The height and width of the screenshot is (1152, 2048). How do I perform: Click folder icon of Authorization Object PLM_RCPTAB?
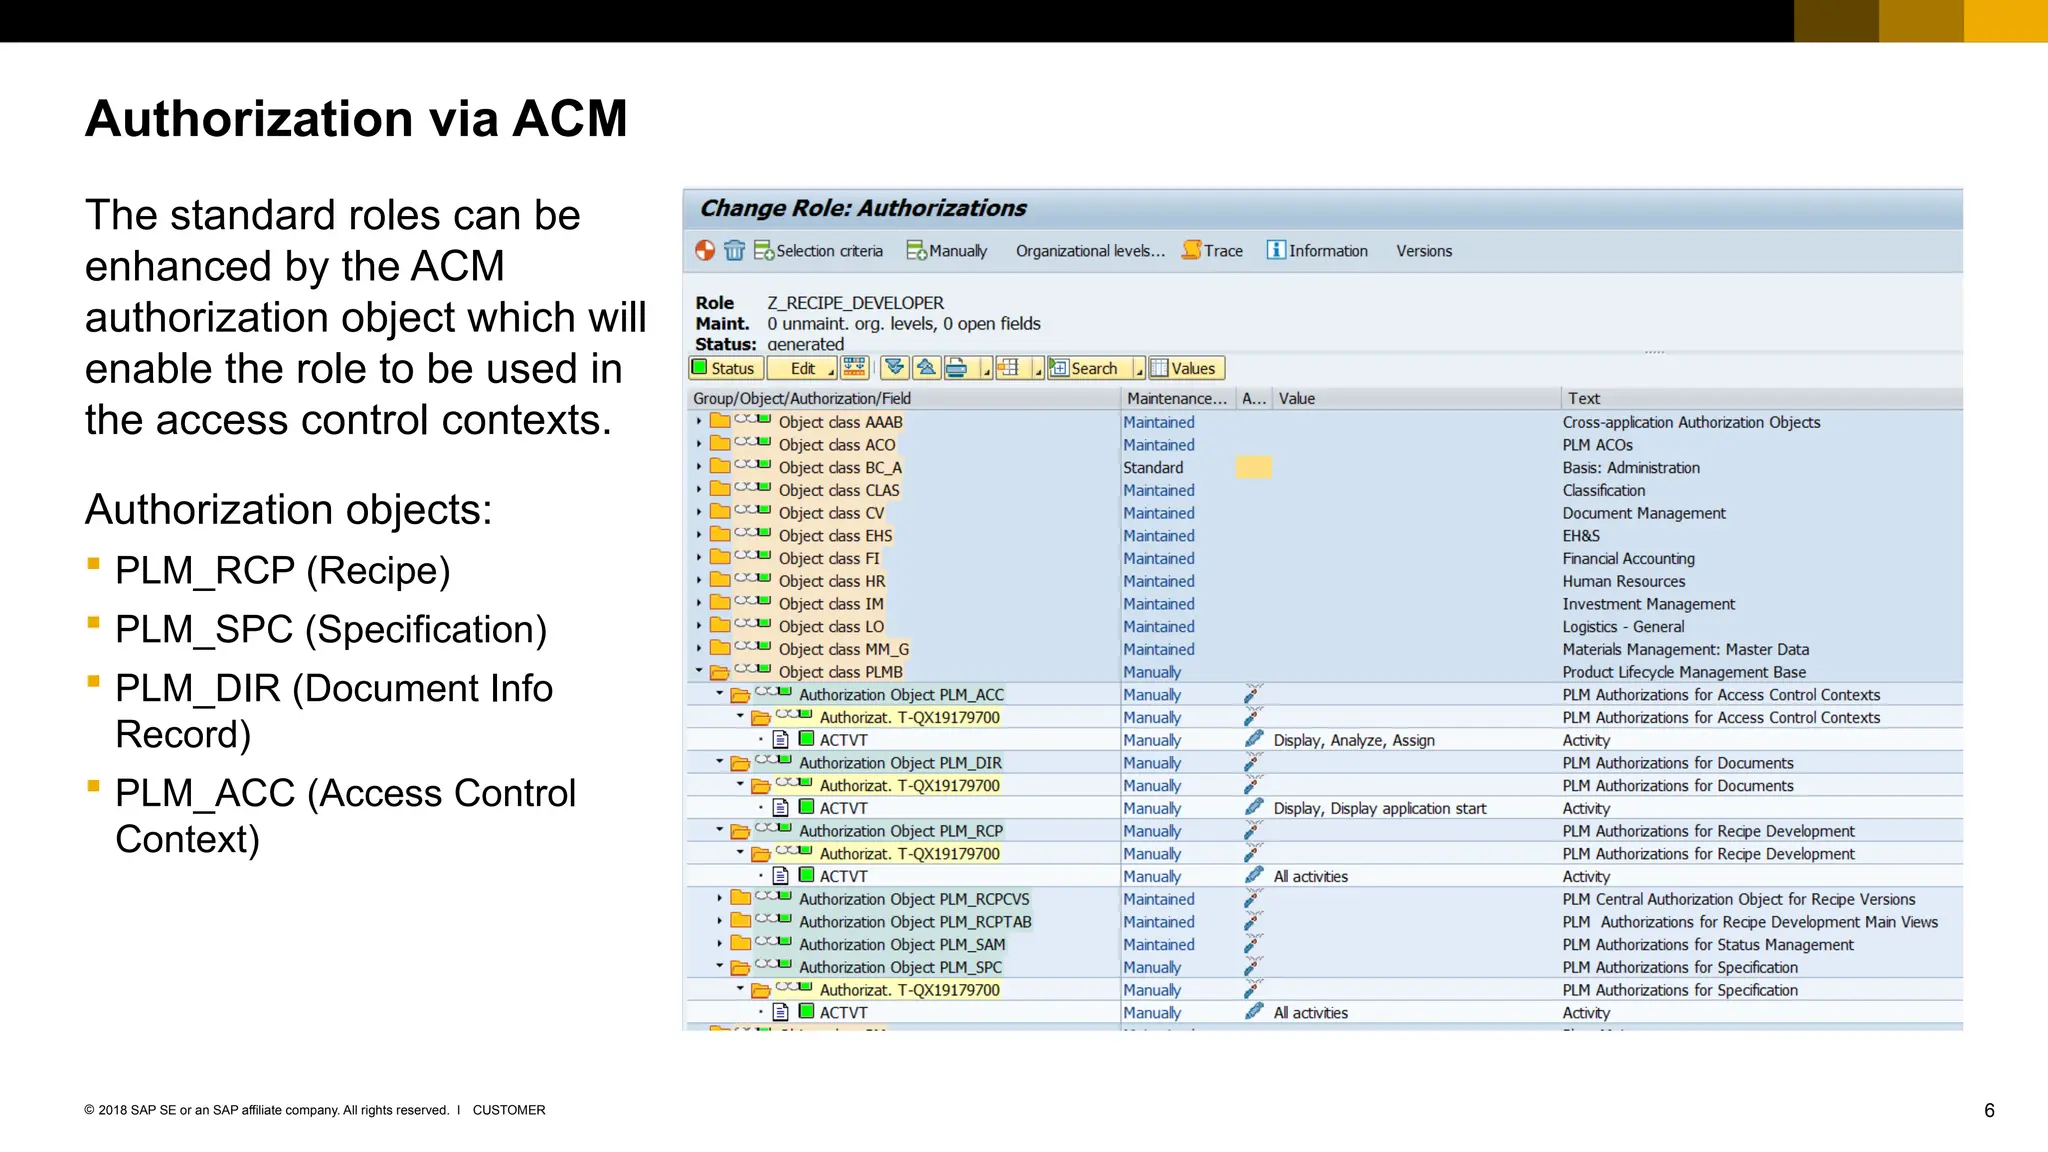[740, 921]
